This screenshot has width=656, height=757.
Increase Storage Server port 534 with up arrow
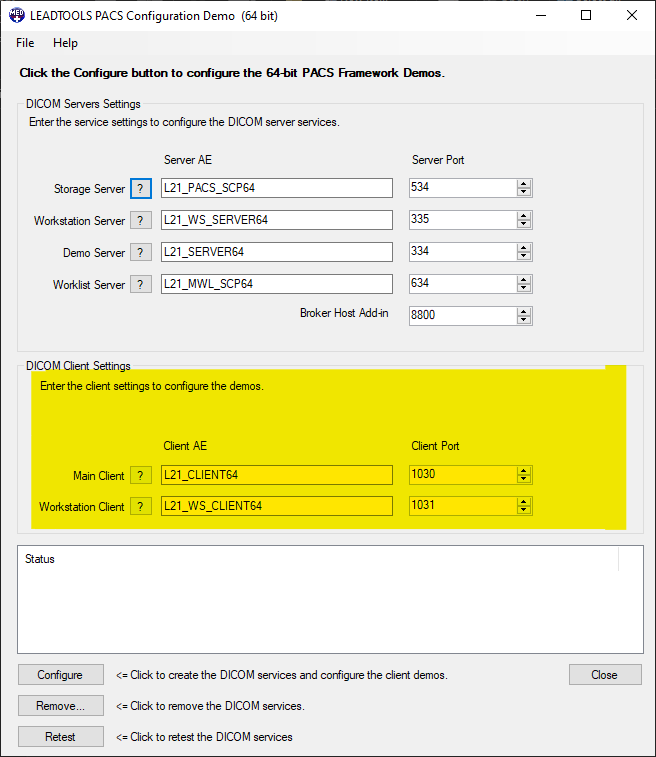(524, 183)
